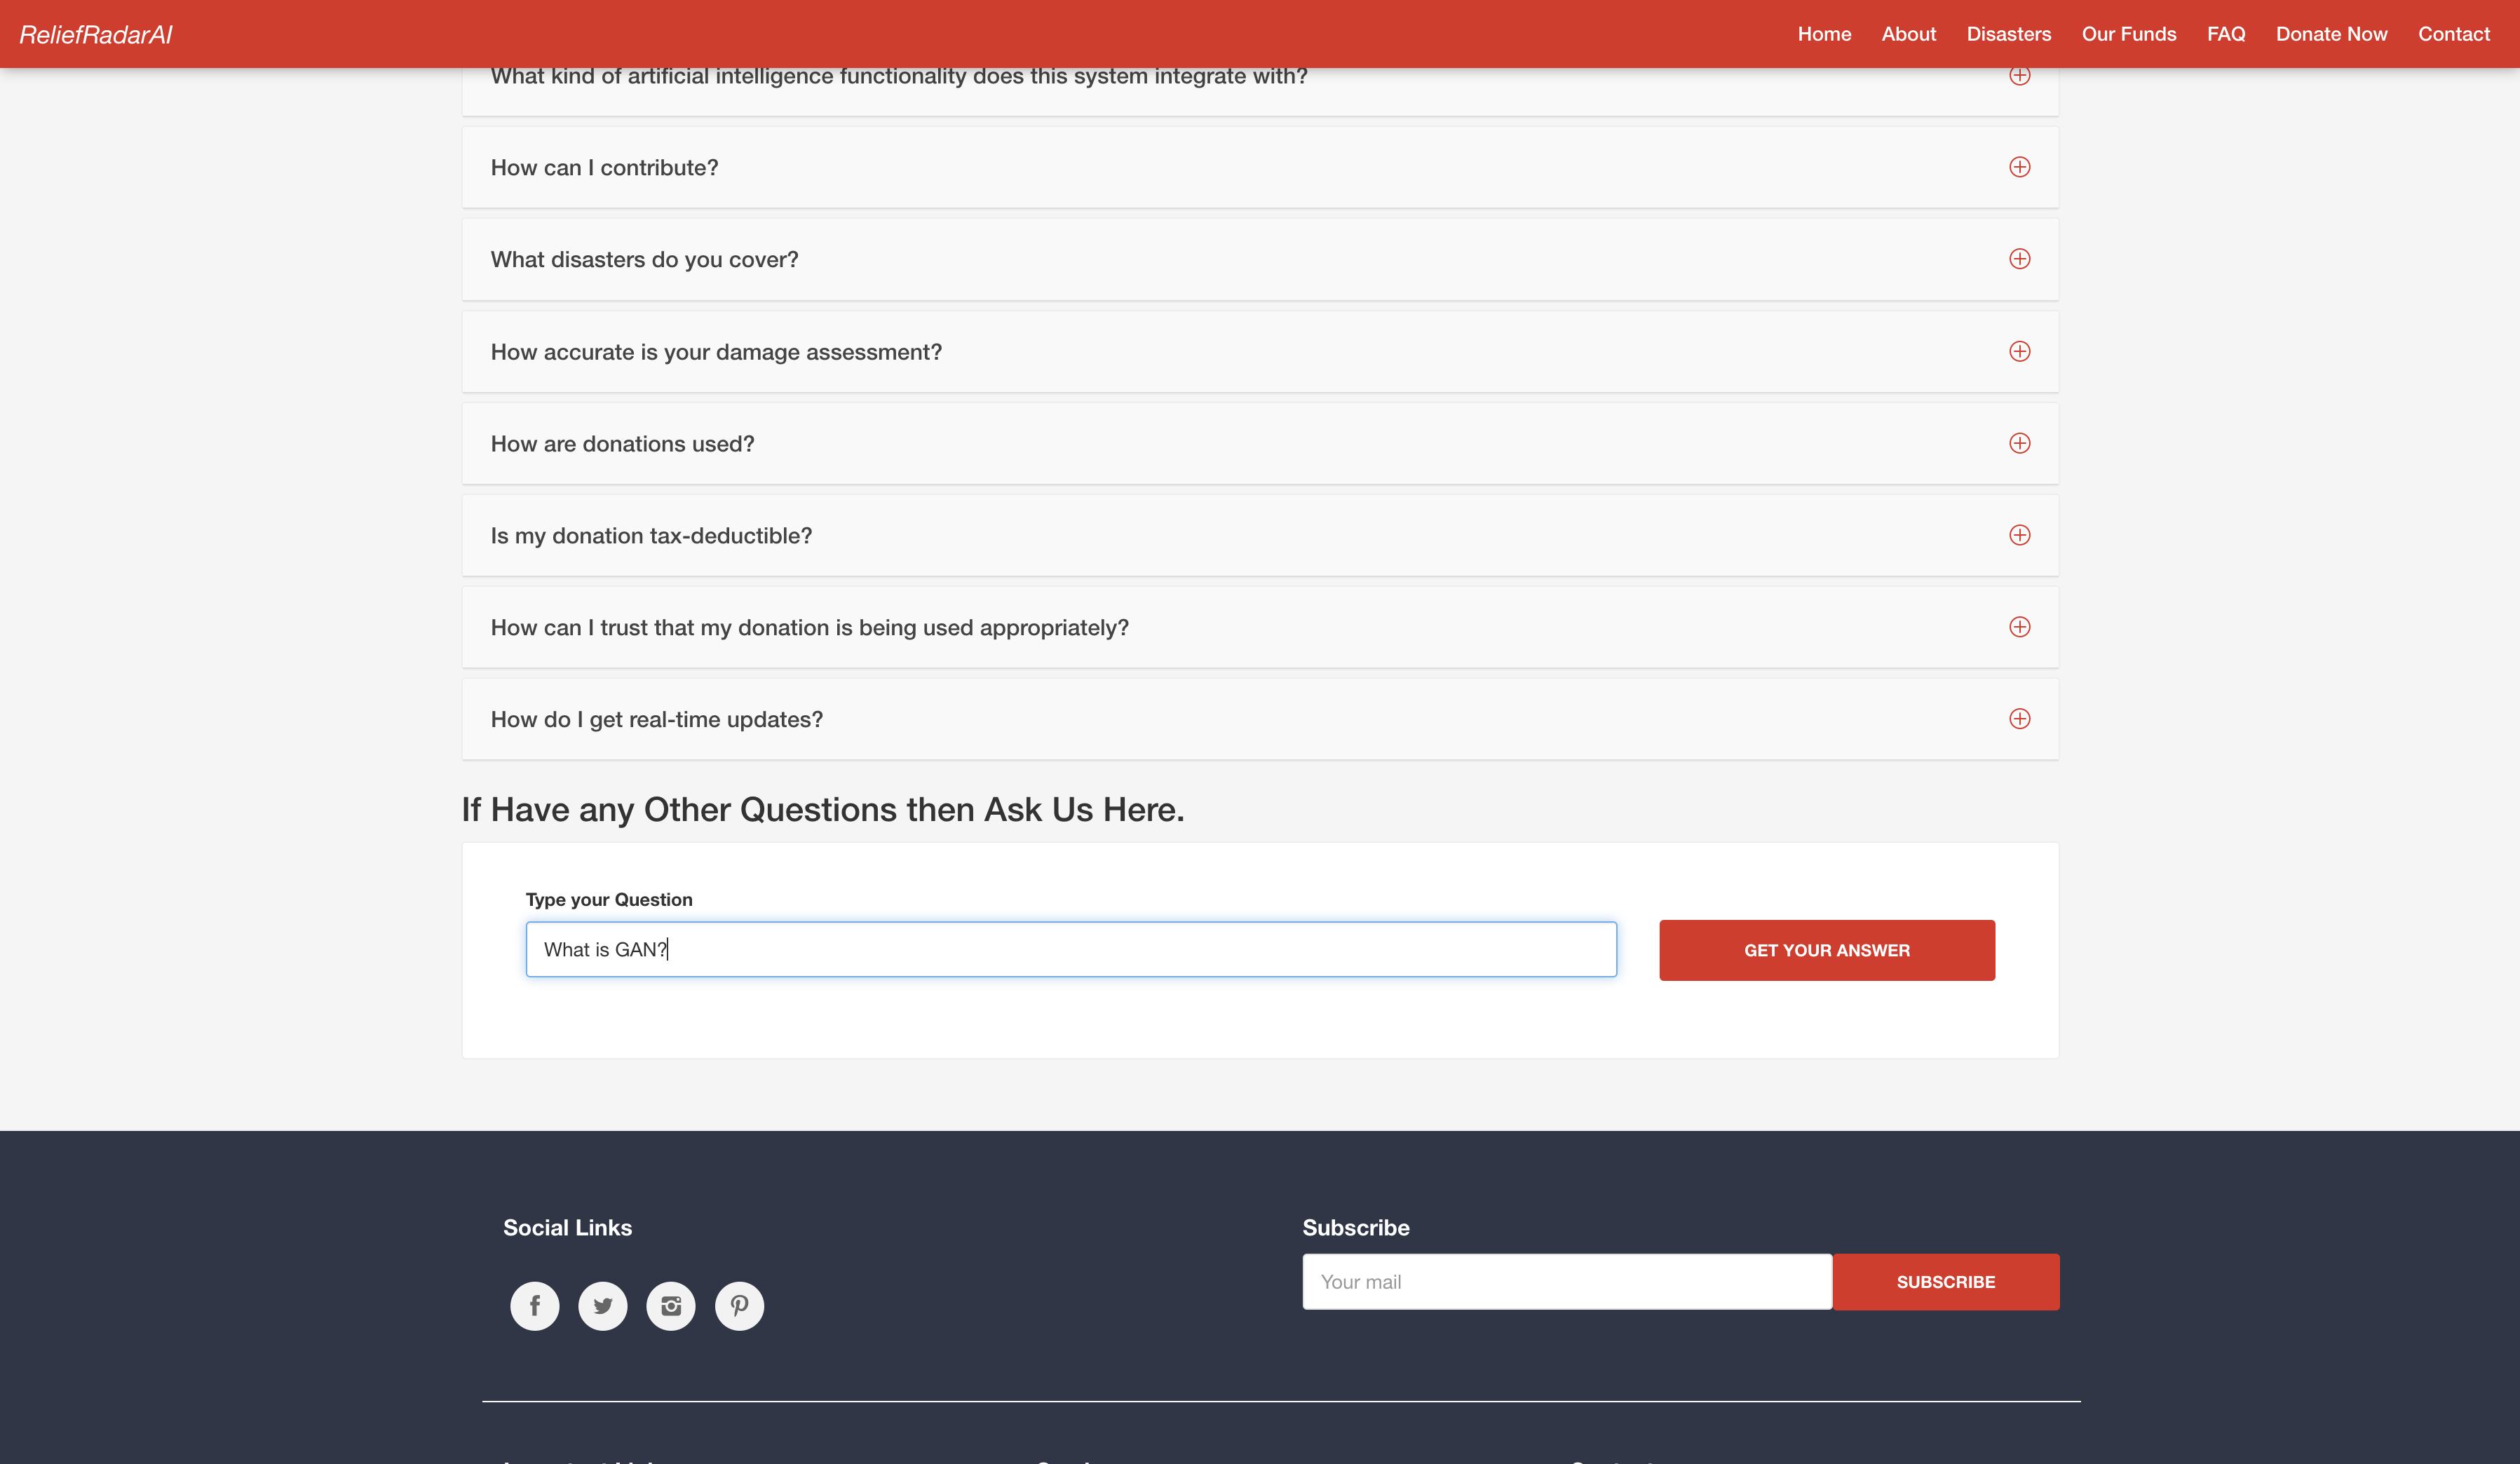This screenshot has height=1464, width=2520.
Task: Click the Pinterest icon in footer
Action: (739, 1306)
